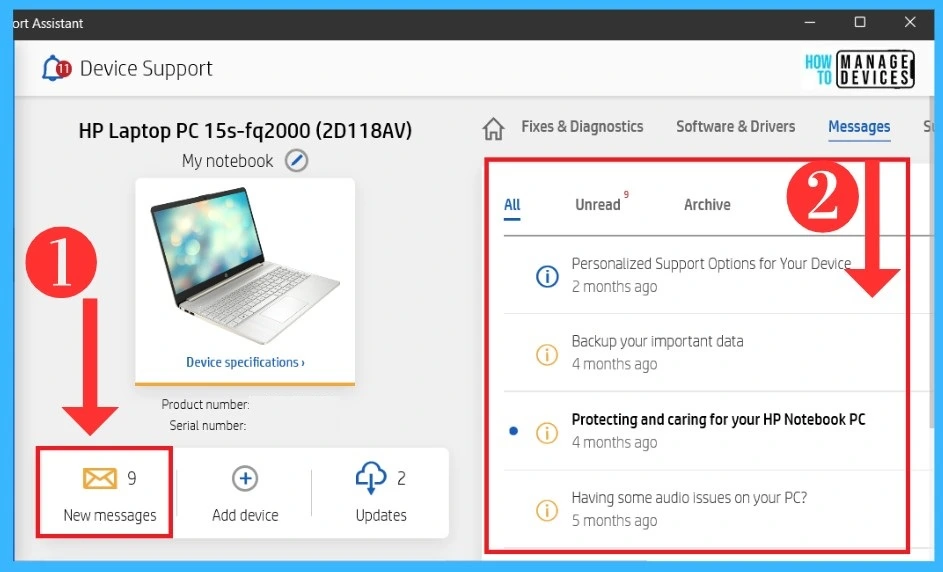Open Having some audio issues message
Image resolution: width=943 pixels, height=572 pixels.
click(689, 497)
